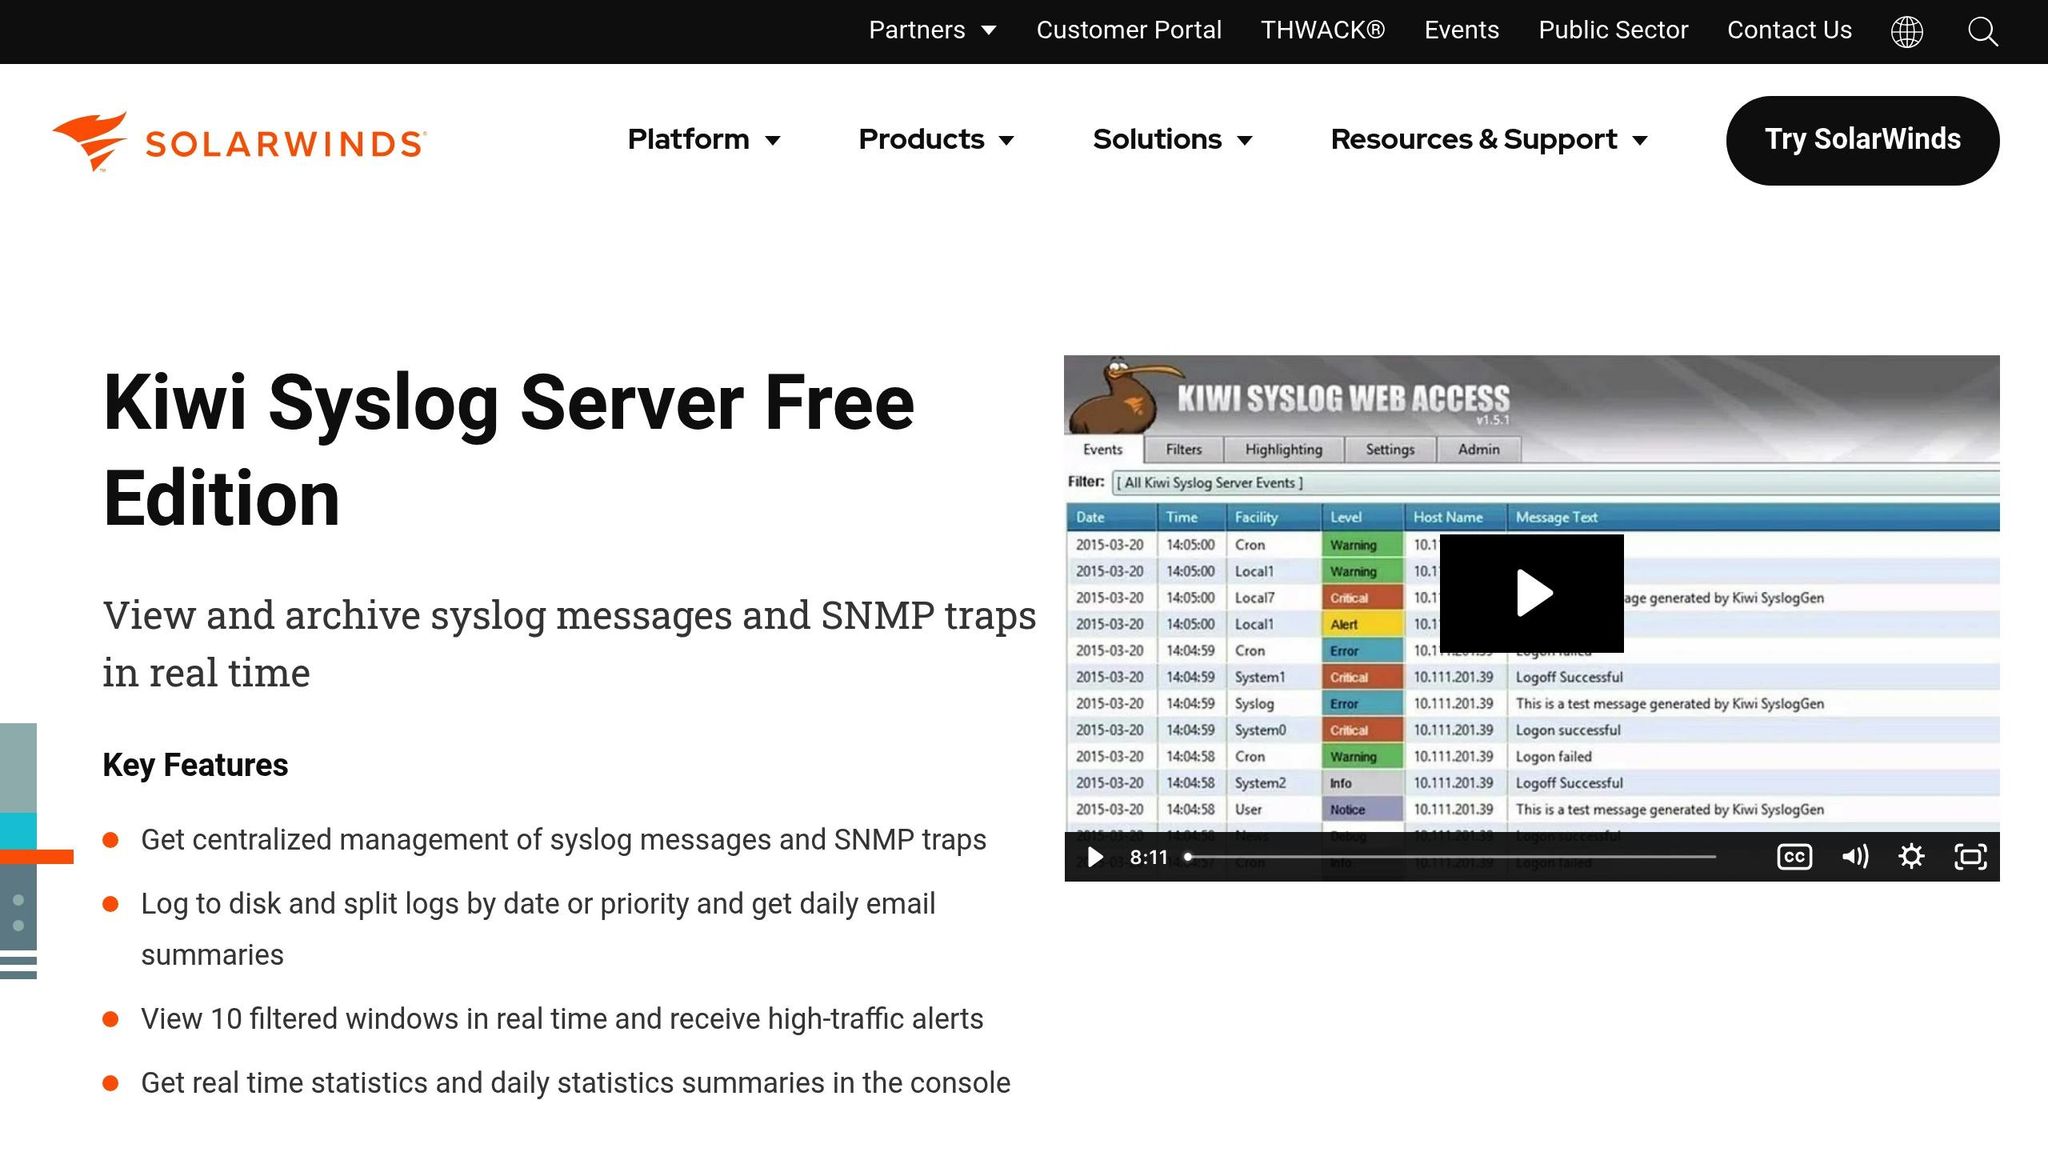Viewport: 2048px width, 1152px height.
Task: Click the play icon in the video control bar
Action: (x=1094, y=856)
